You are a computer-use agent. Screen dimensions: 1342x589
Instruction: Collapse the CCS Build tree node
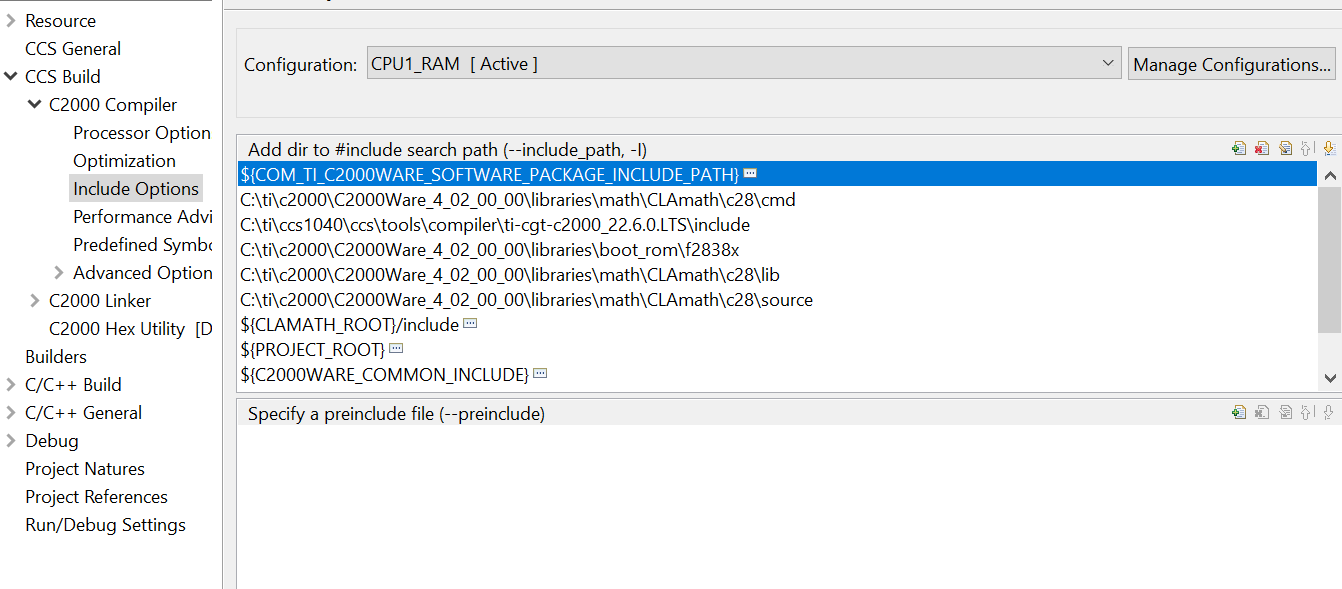tap(10, 76)
